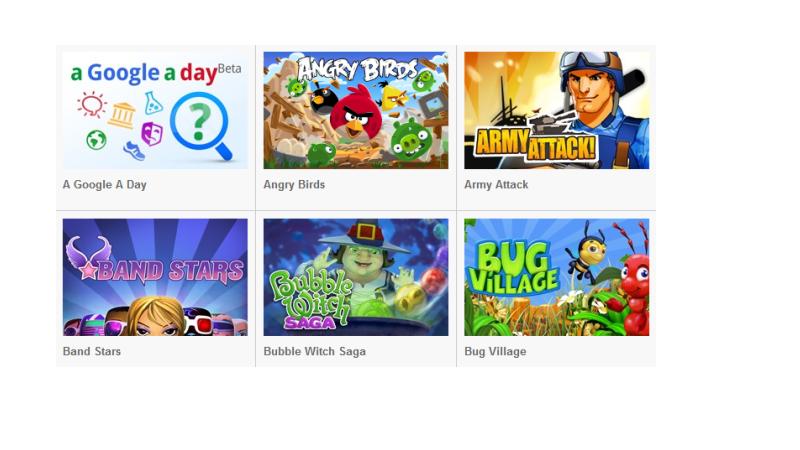Click the magnifying glass question mark icon
This screenshot has width=800, height=450.
(x=201, y=126)
